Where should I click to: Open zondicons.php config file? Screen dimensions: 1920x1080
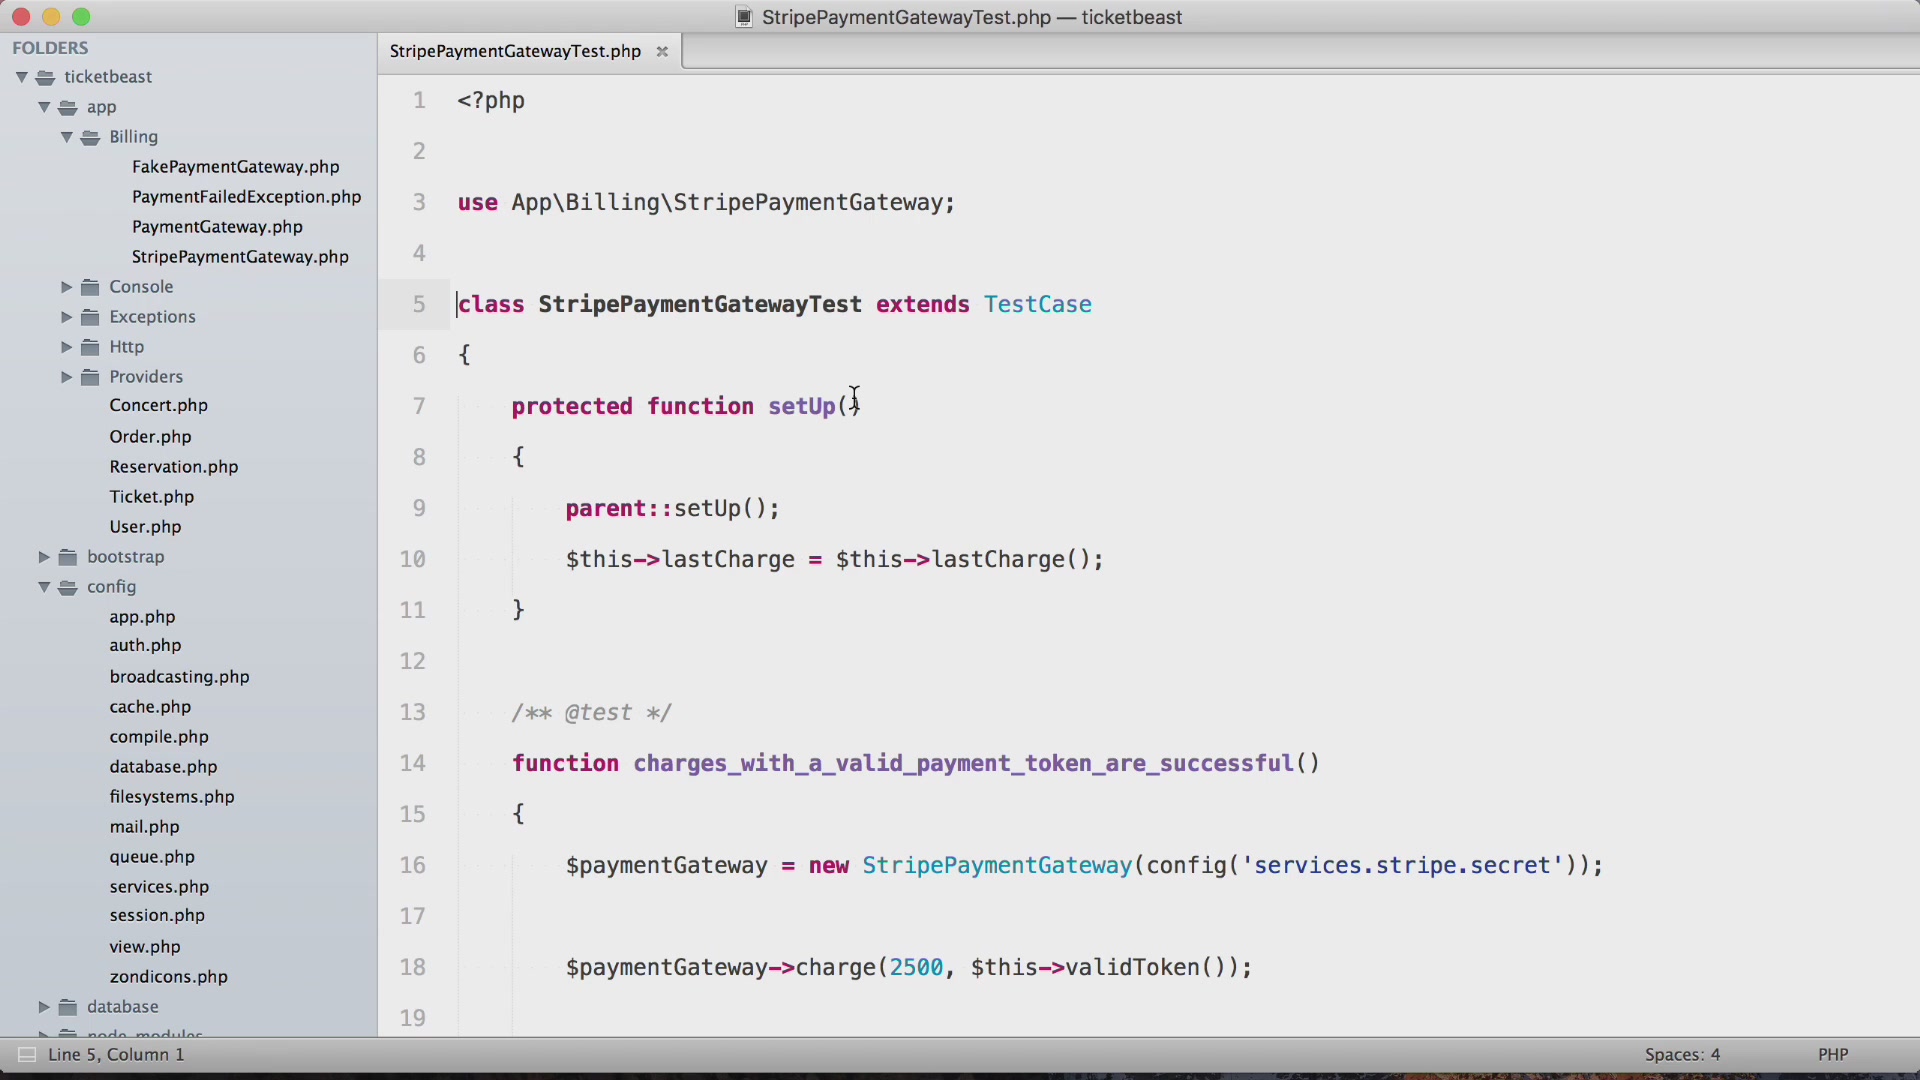click(x=169, y=977)
